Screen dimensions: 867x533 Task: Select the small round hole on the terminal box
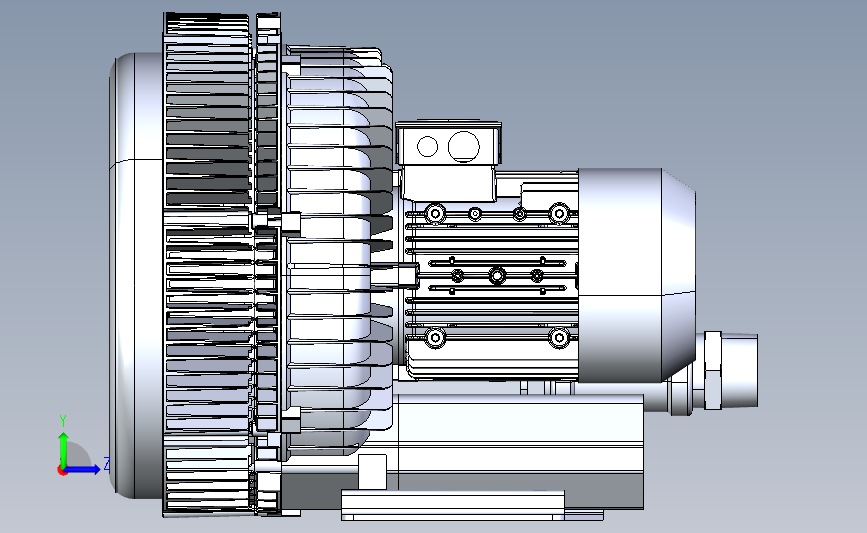click(x=427, y=147)
